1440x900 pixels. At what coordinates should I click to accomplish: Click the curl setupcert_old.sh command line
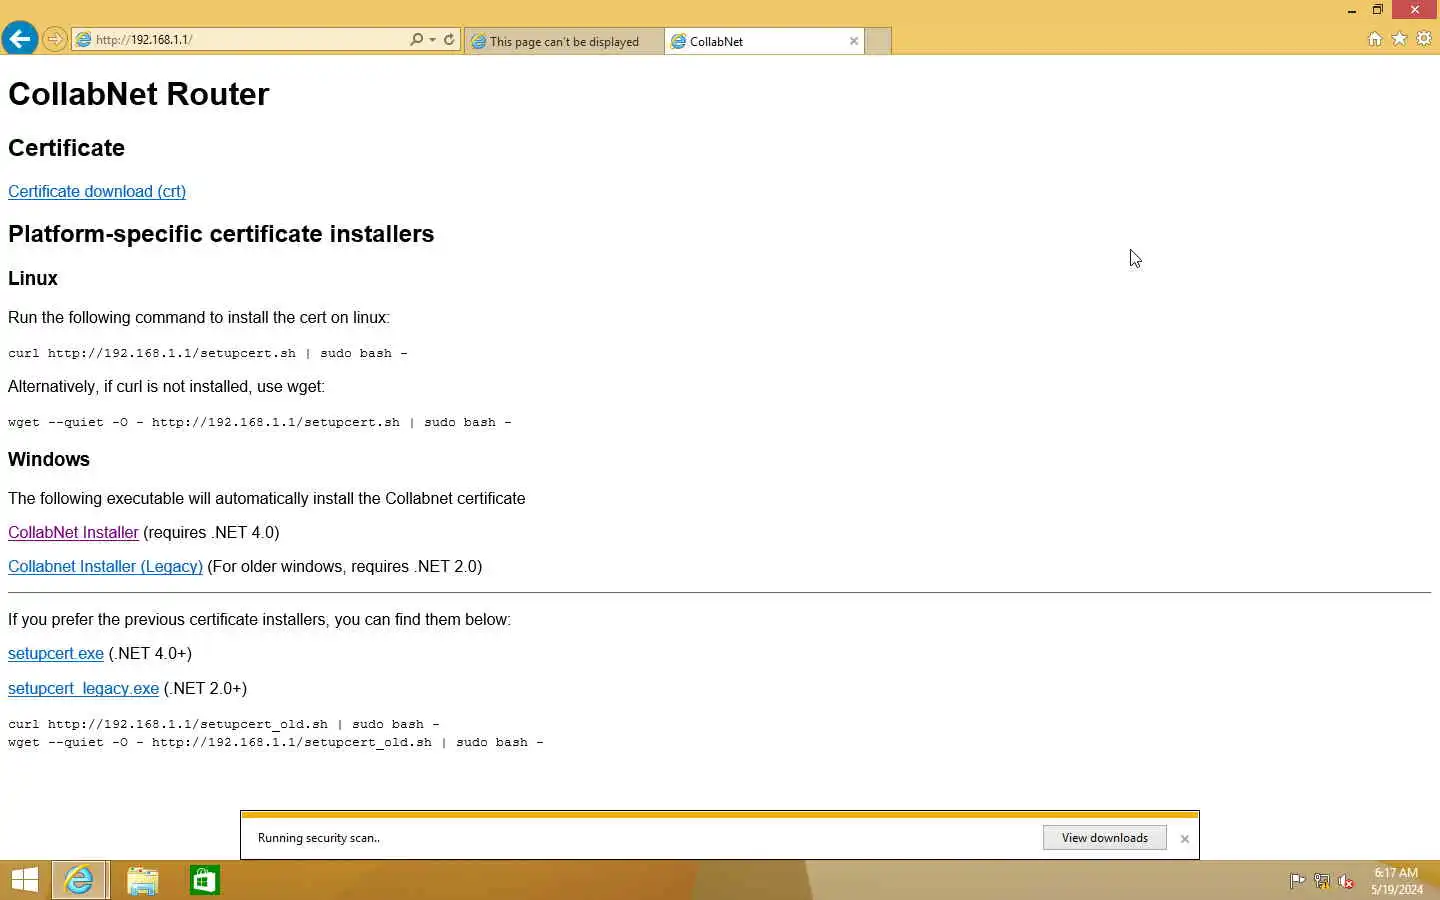click(224, 724)
